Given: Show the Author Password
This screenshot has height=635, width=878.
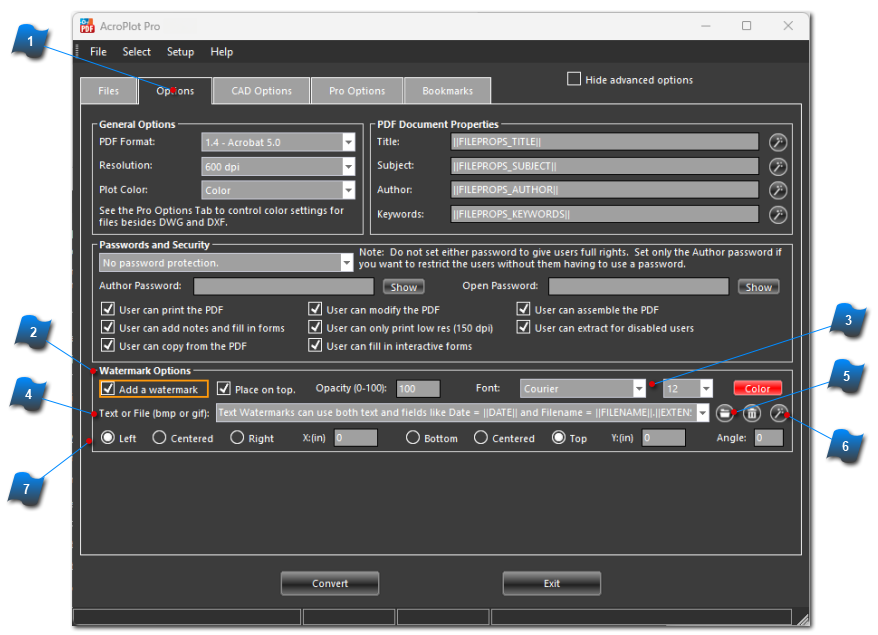Looking at the screenshot, I should [404, 287].
